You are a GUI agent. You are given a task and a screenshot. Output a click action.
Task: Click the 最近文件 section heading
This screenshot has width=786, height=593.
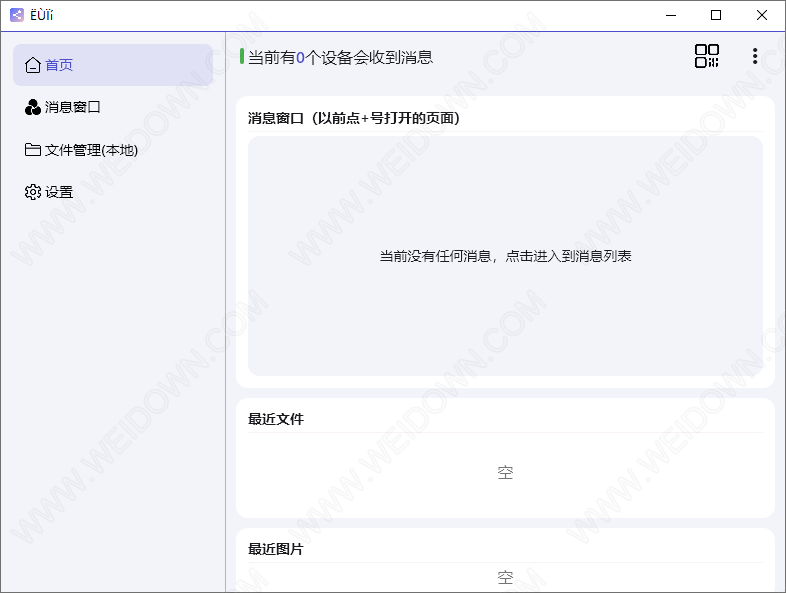tap(276, 419)
